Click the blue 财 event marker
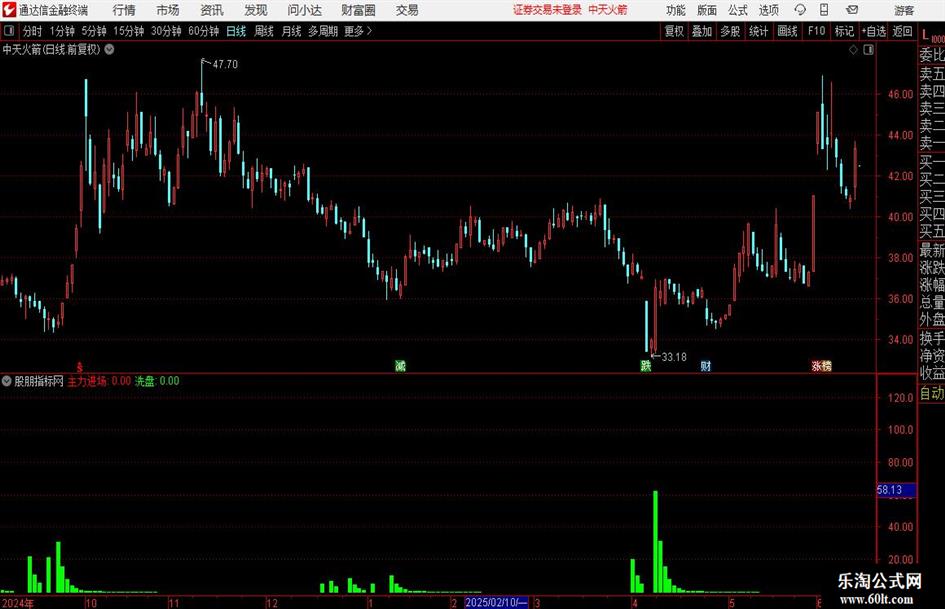The height and width of the screenshot is (609, 945). (x=706, y=365)
